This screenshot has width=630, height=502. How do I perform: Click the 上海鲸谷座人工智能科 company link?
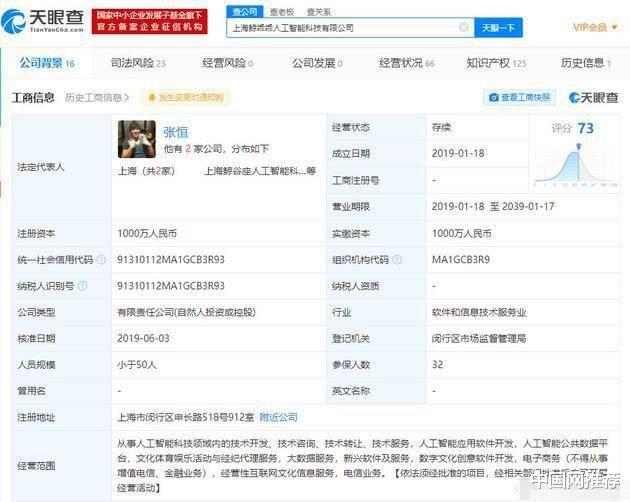[x=260, y=171]
